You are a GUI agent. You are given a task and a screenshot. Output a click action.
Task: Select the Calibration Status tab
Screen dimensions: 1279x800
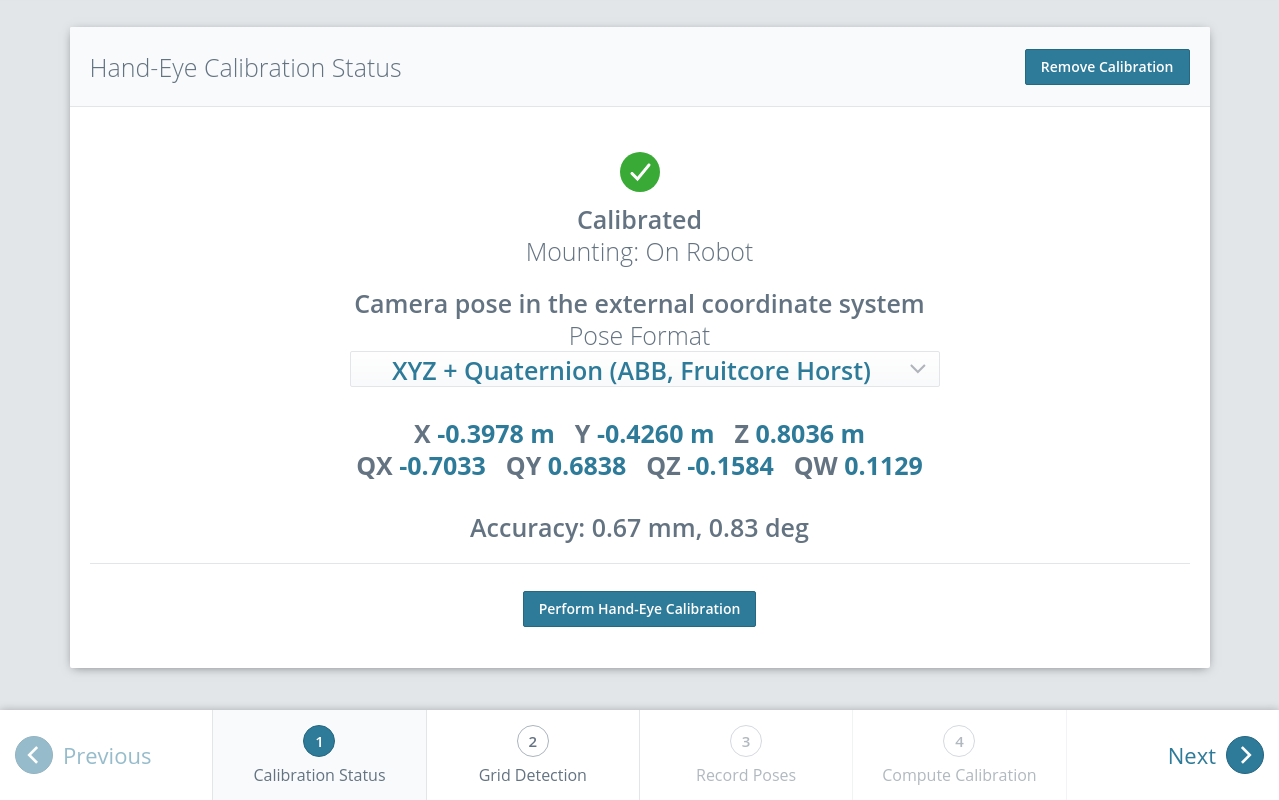click(319, 755)
